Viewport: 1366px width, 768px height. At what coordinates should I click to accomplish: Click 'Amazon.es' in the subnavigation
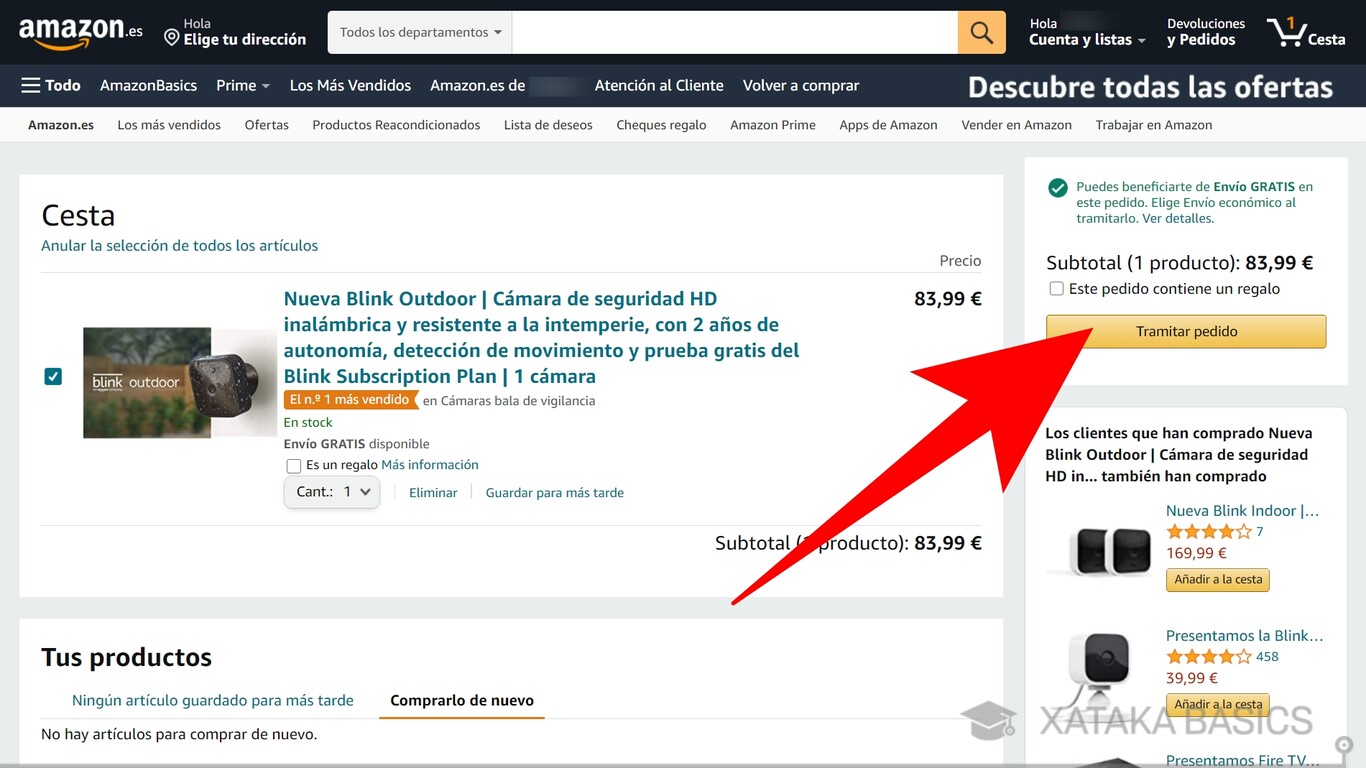click(x=61, y=125)
